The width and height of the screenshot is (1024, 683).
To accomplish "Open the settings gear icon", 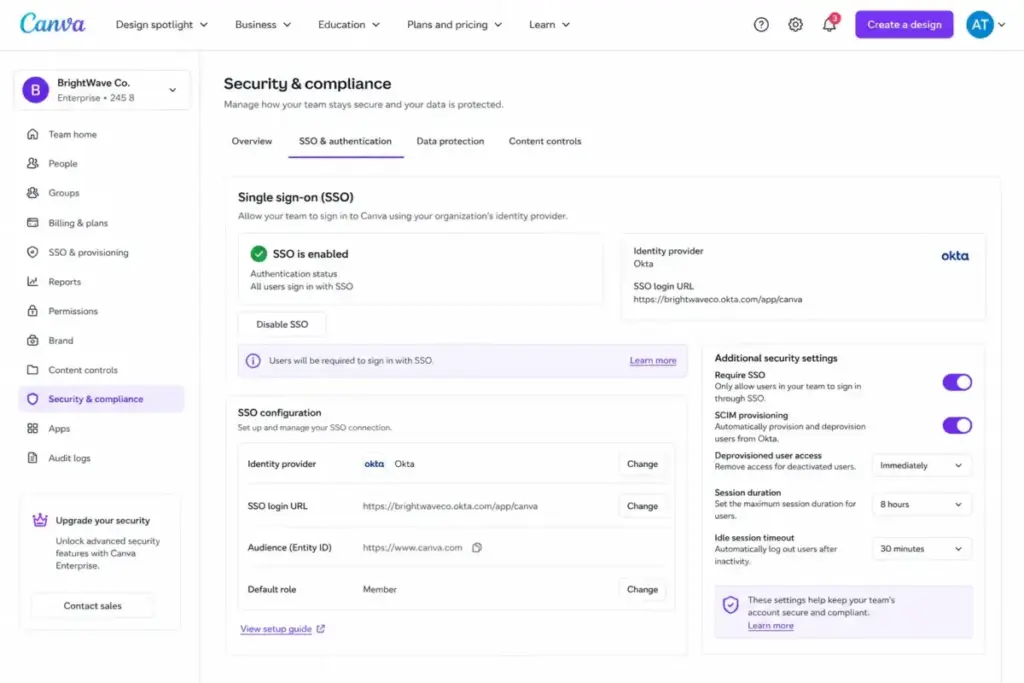I will (x=795, y=25).
